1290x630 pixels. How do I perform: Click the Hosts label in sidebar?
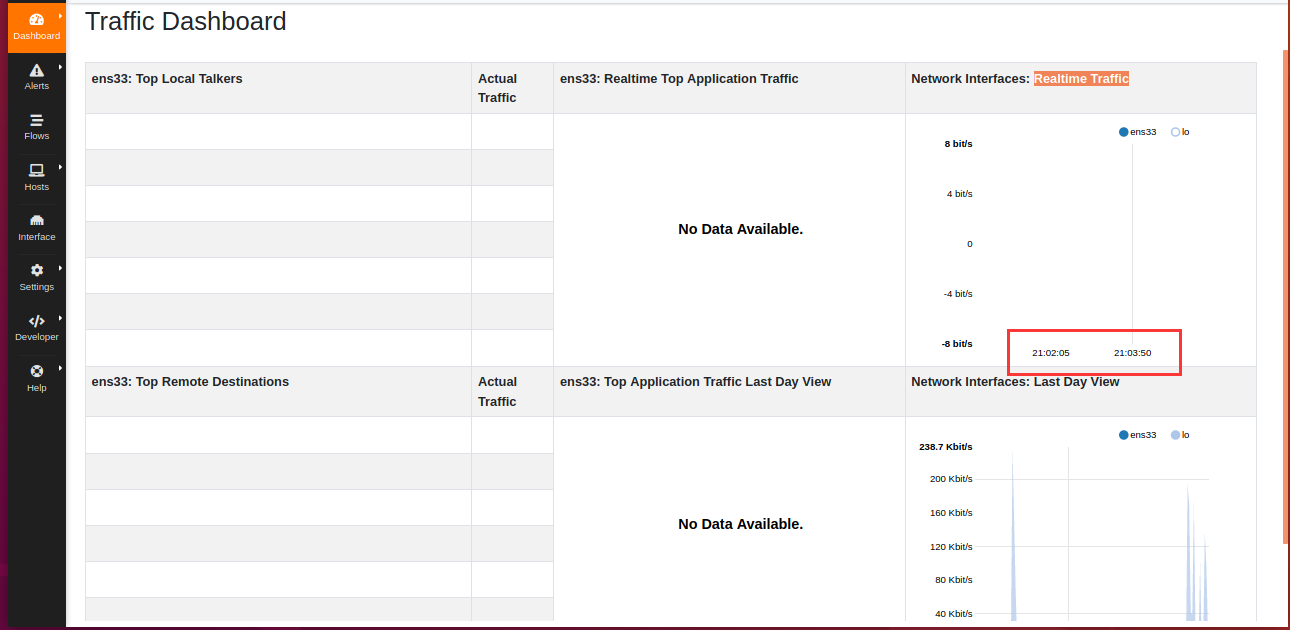click(x=37, y=187)
